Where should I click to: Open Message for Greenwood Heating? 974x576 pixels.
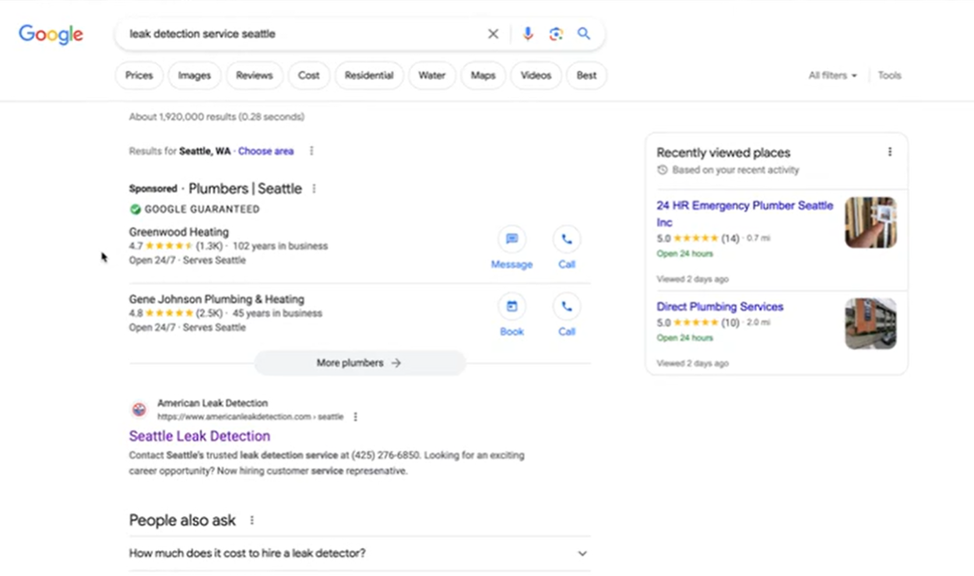tap(511, 240)
